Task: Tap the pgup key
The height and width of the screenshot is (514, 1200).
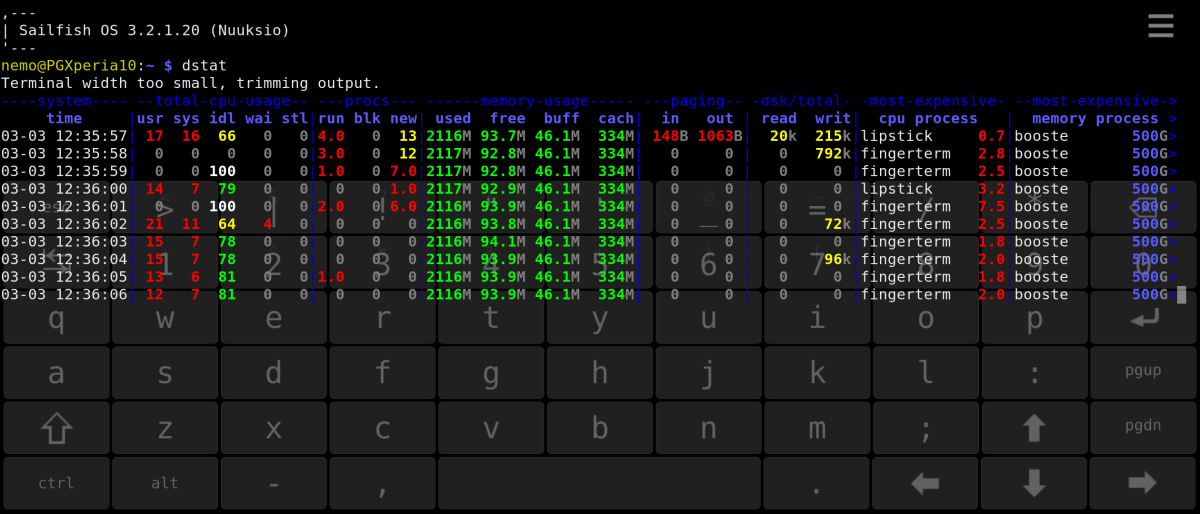Action: (x=1143, y=372)
